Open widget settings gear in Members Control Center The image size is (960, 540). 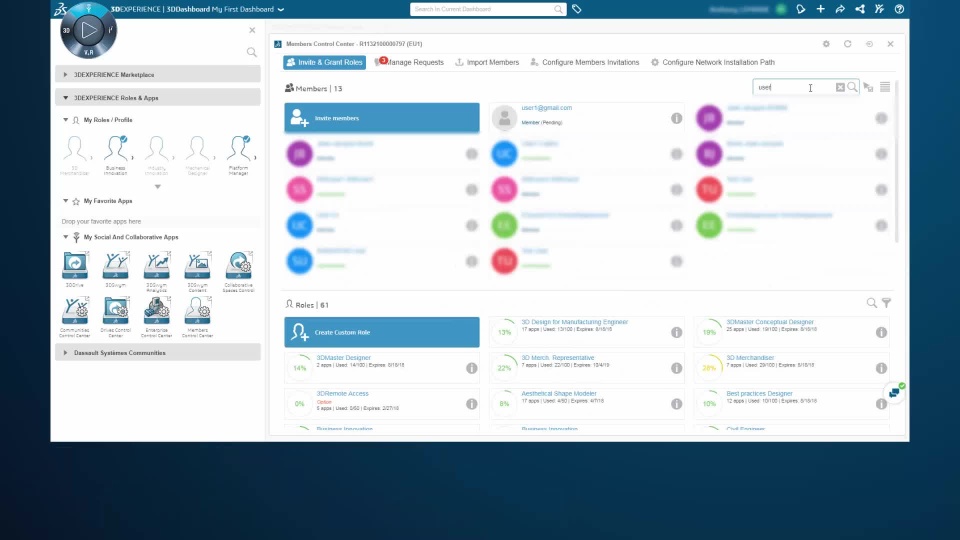pyautogui.click(x=826, y=44)
